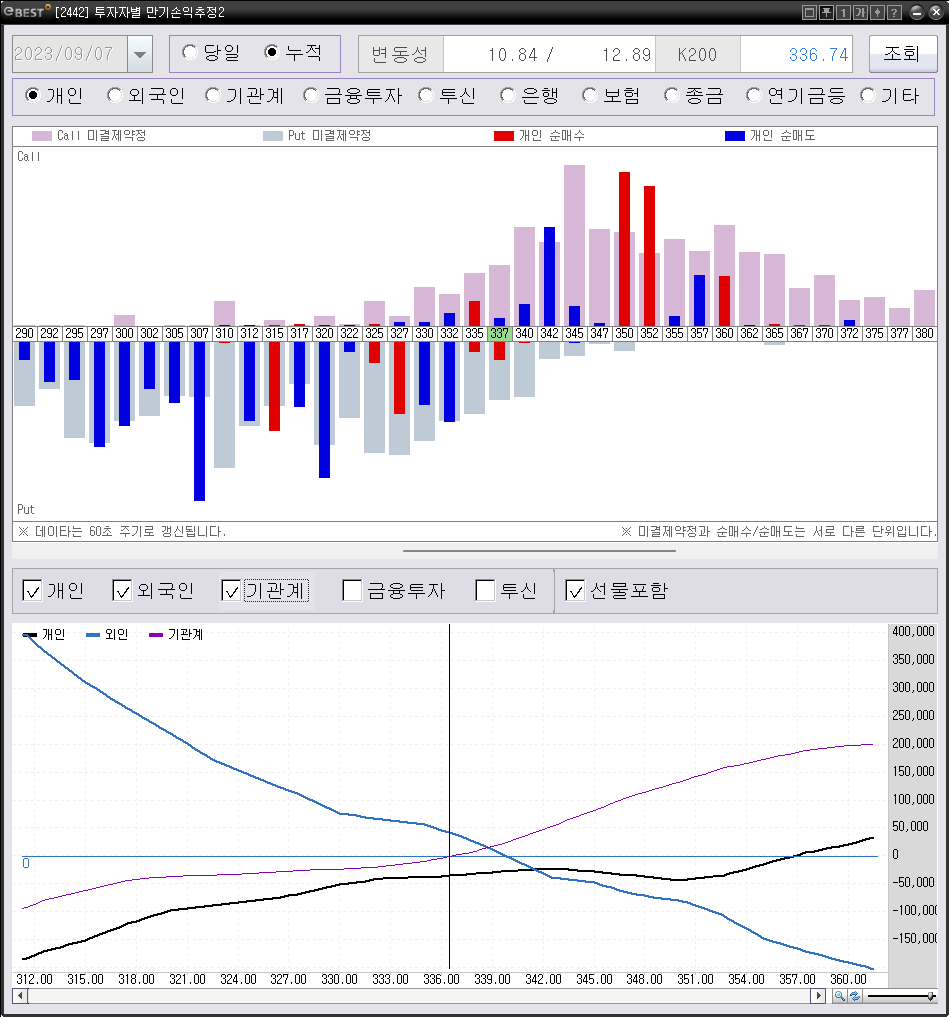Toggle the pin window icon

pyautogui.click(x=826, y=12)
